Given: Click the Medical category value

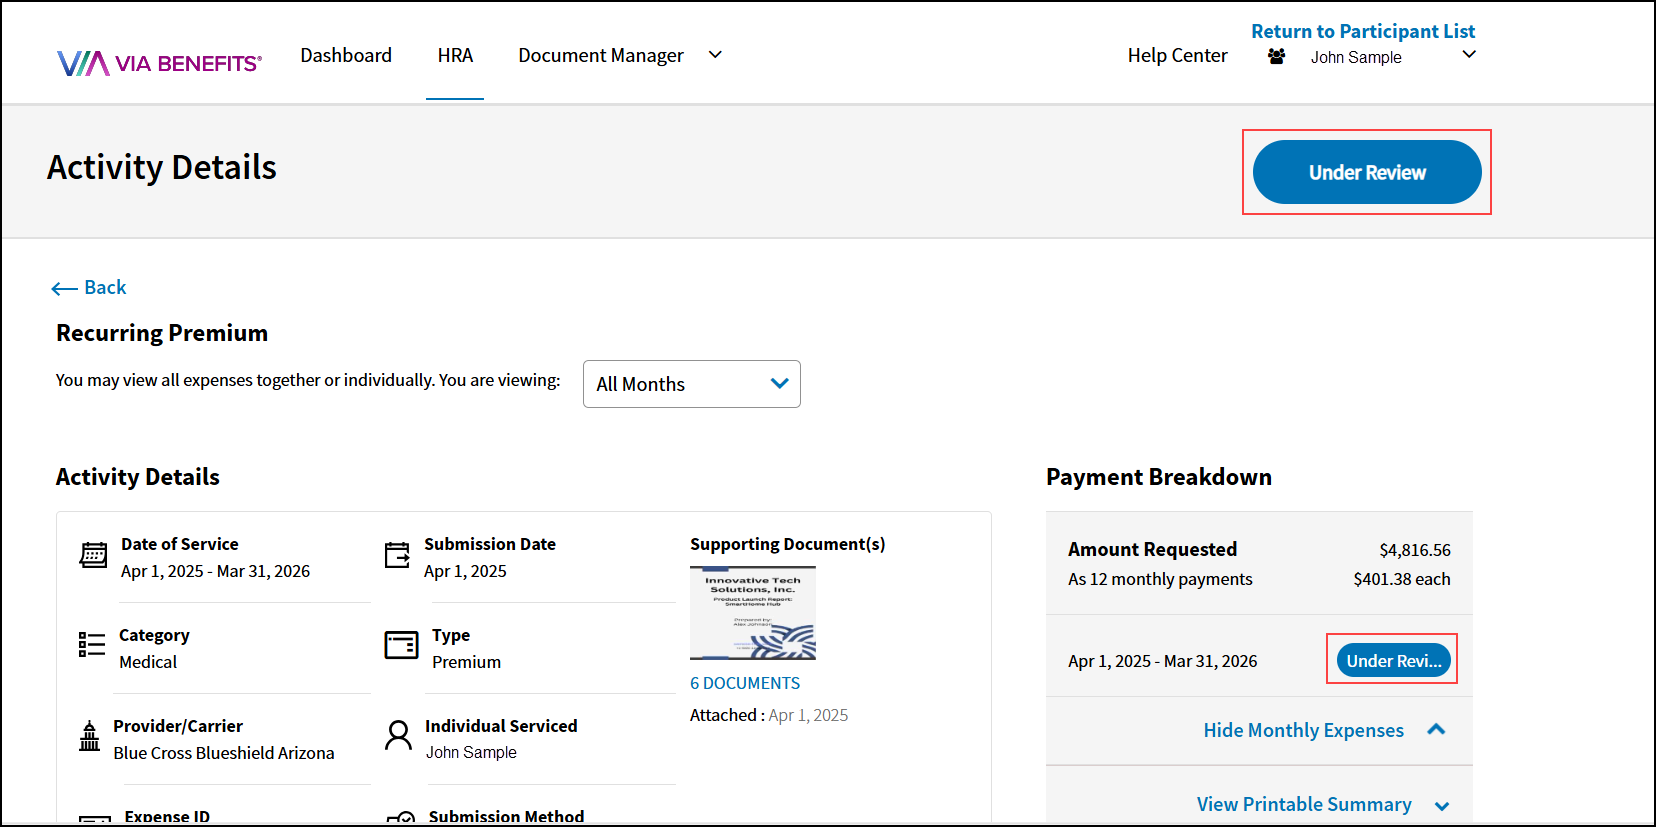Looking at the screenshot, I should click(148, 662).
